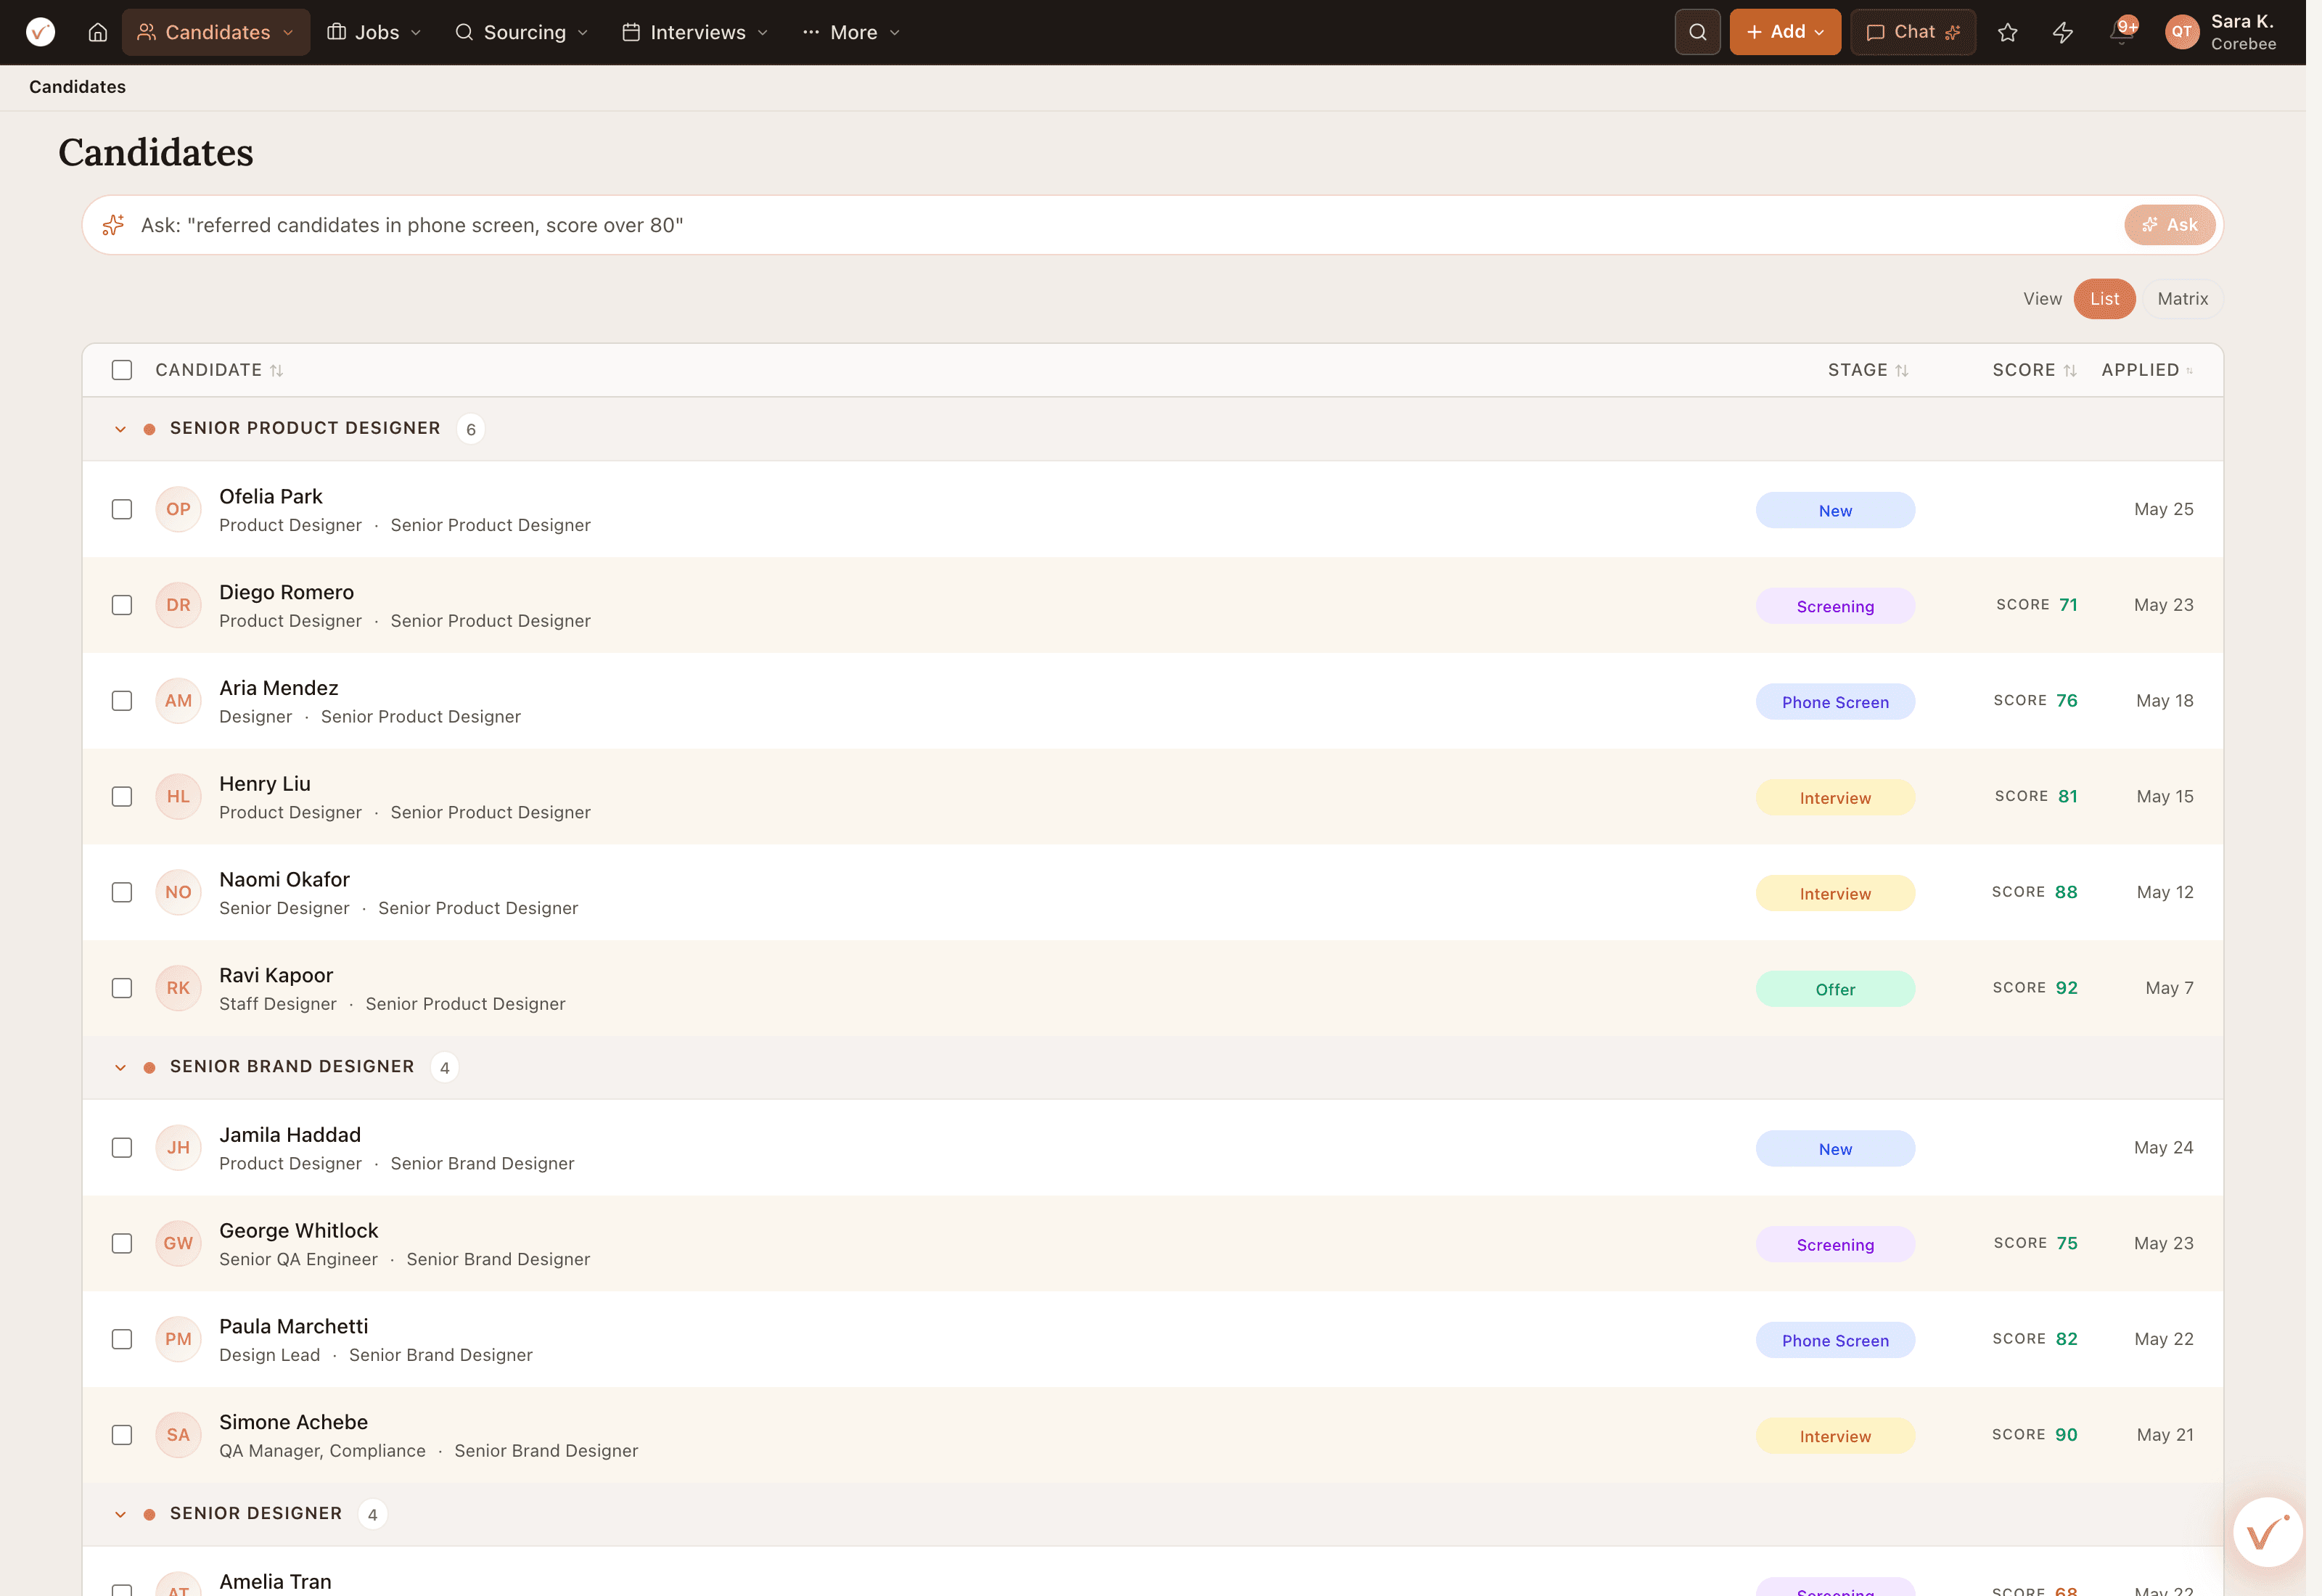This screenshot has height=1596, width=2322.
Task: Open Simone Achebe's candidate name
Action: [x=293, y=1422]
